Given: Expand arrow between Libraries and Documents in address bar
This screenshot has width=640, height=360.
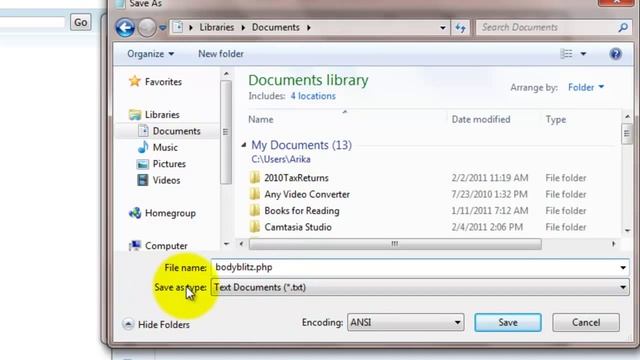Looking at the screenshot, I should (x=243, y=28).
